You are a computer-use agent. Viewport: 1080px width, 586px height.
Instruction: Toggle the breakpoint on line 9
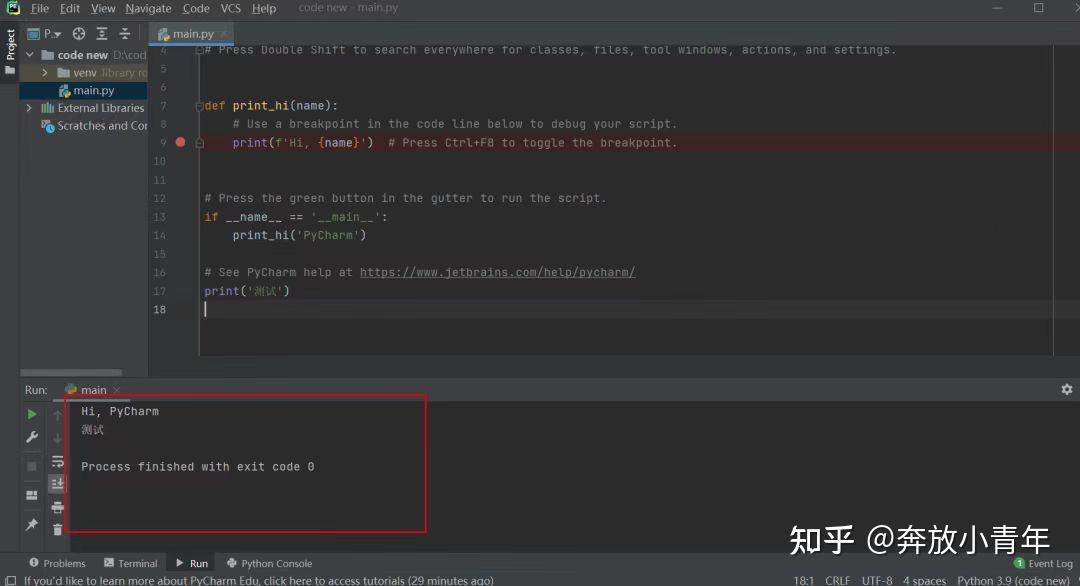(x=180, y=142)
